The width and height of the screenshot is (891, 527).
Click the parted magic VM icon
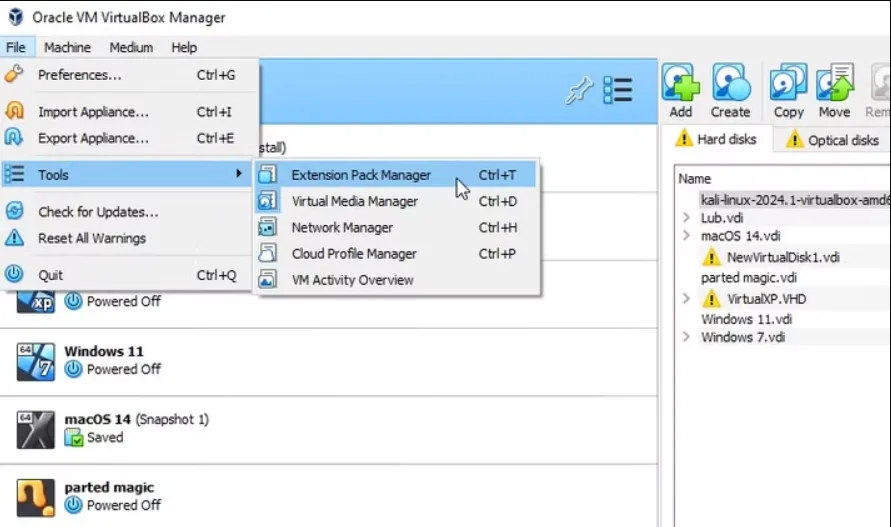(36, 497)
